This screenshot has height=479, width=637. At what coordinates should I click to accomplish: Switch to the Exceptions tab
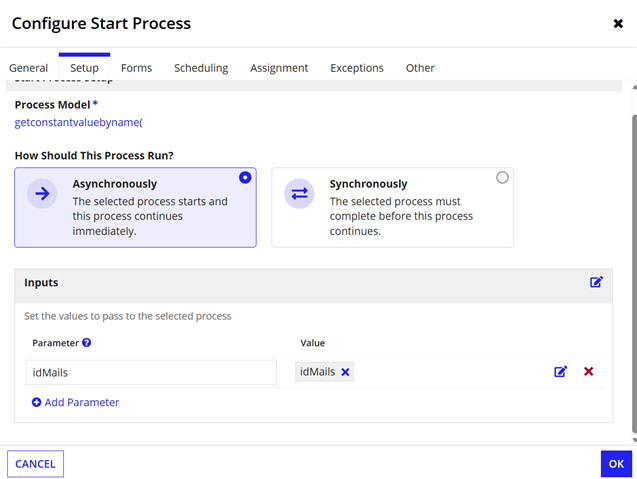tap(357, 68)
